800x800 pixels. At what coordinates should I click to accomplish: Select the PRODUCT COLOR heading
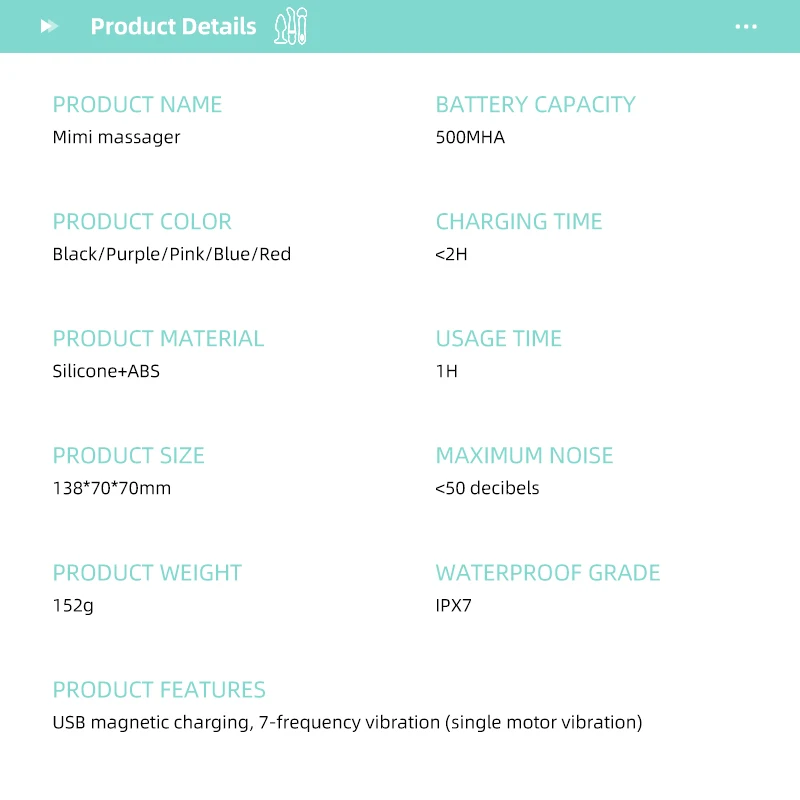[x=142, y=221]
